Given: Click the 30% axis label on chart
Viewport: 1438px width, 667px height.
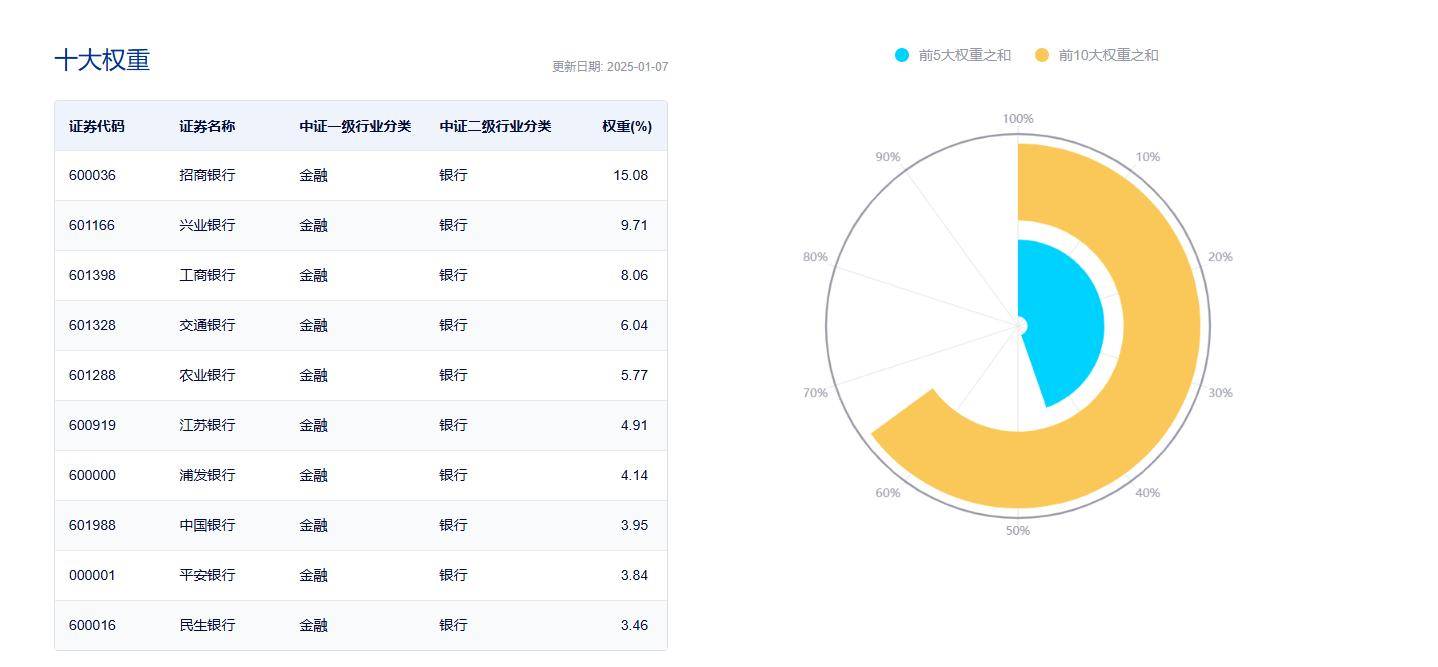Looking at the screenshot, I should pos(1220,393).
